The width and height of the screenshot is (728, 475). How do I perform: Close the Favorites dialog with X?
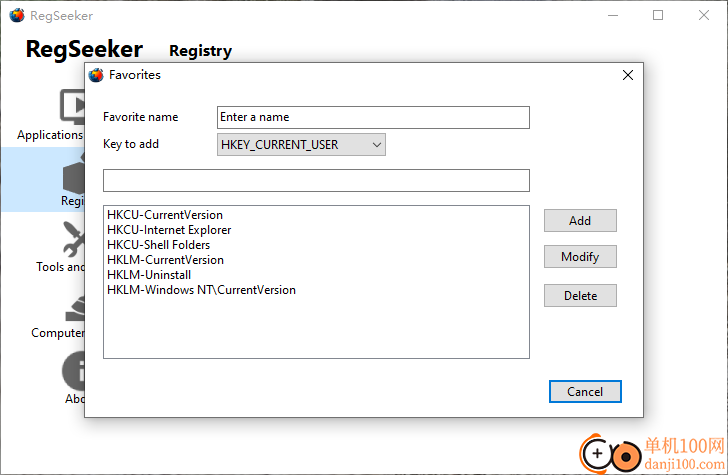628,75
